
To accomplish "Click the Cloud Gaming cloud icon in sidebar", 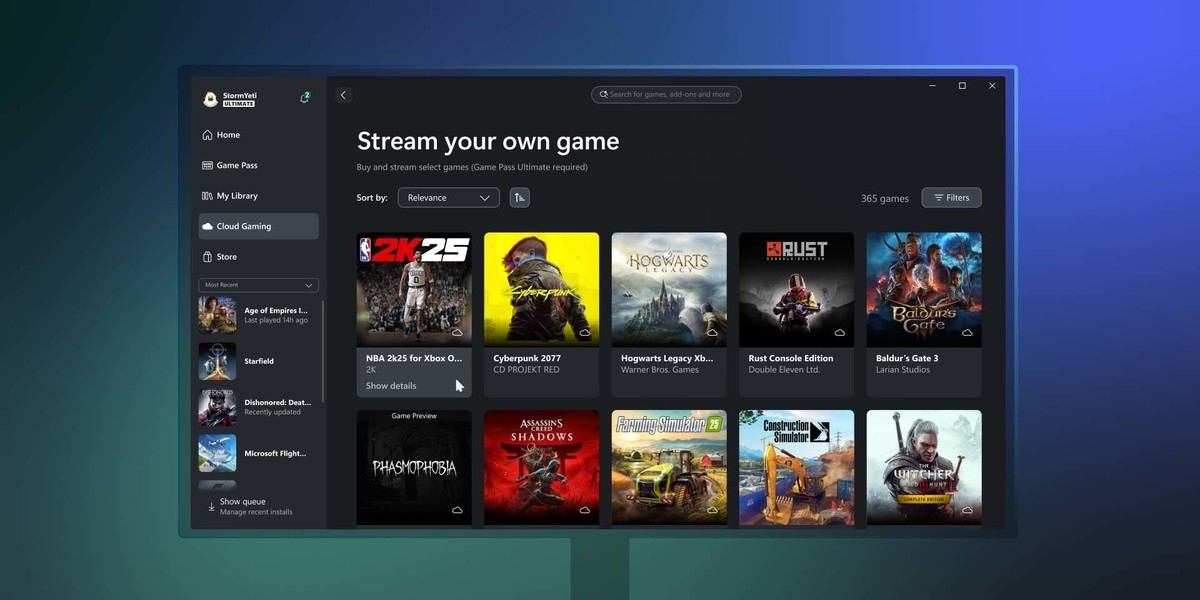I will click(207, 227).
